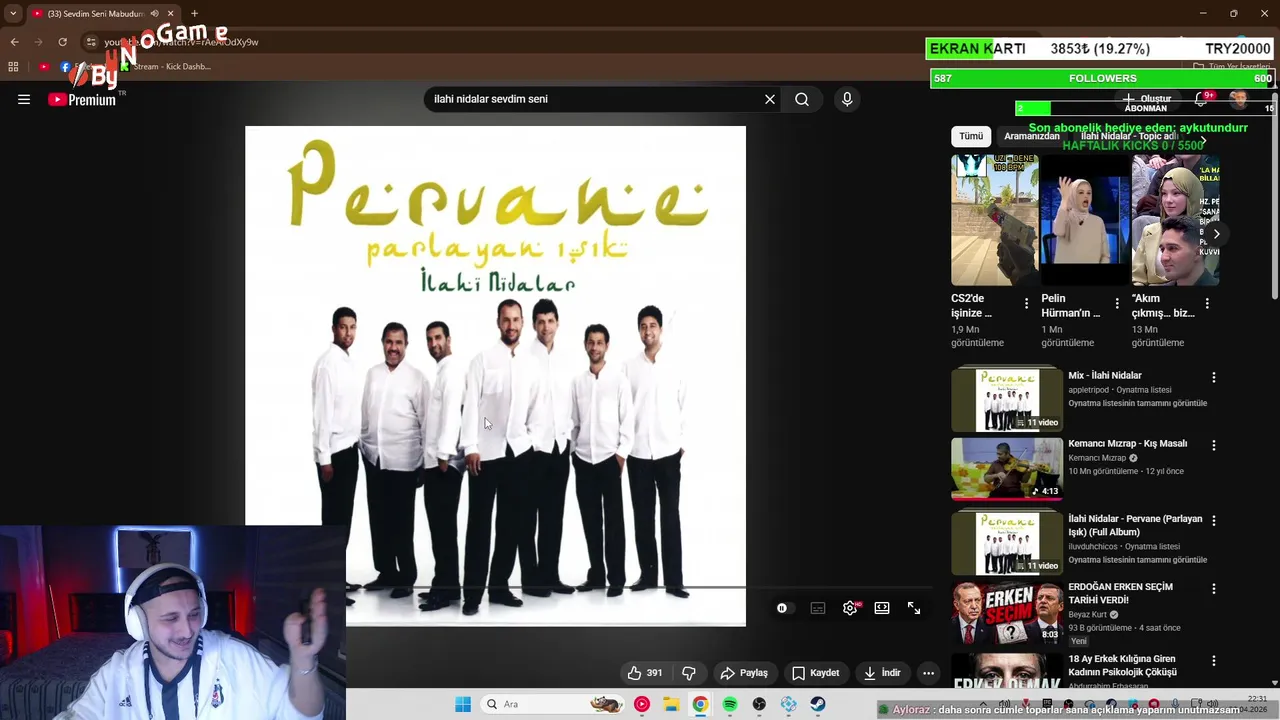This screenshot has height=720, width=1280.
Task: Open OBS Studio from the taskbar
Action: [x=759, y=704]
